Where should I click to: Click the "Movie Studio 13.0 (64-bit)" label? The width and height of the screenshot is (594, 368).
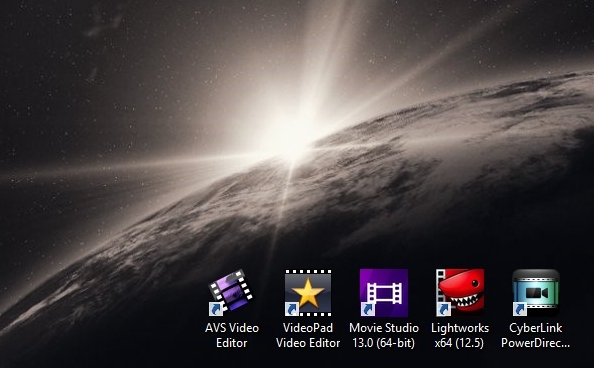pyautogui.click(x=384, y=335)
